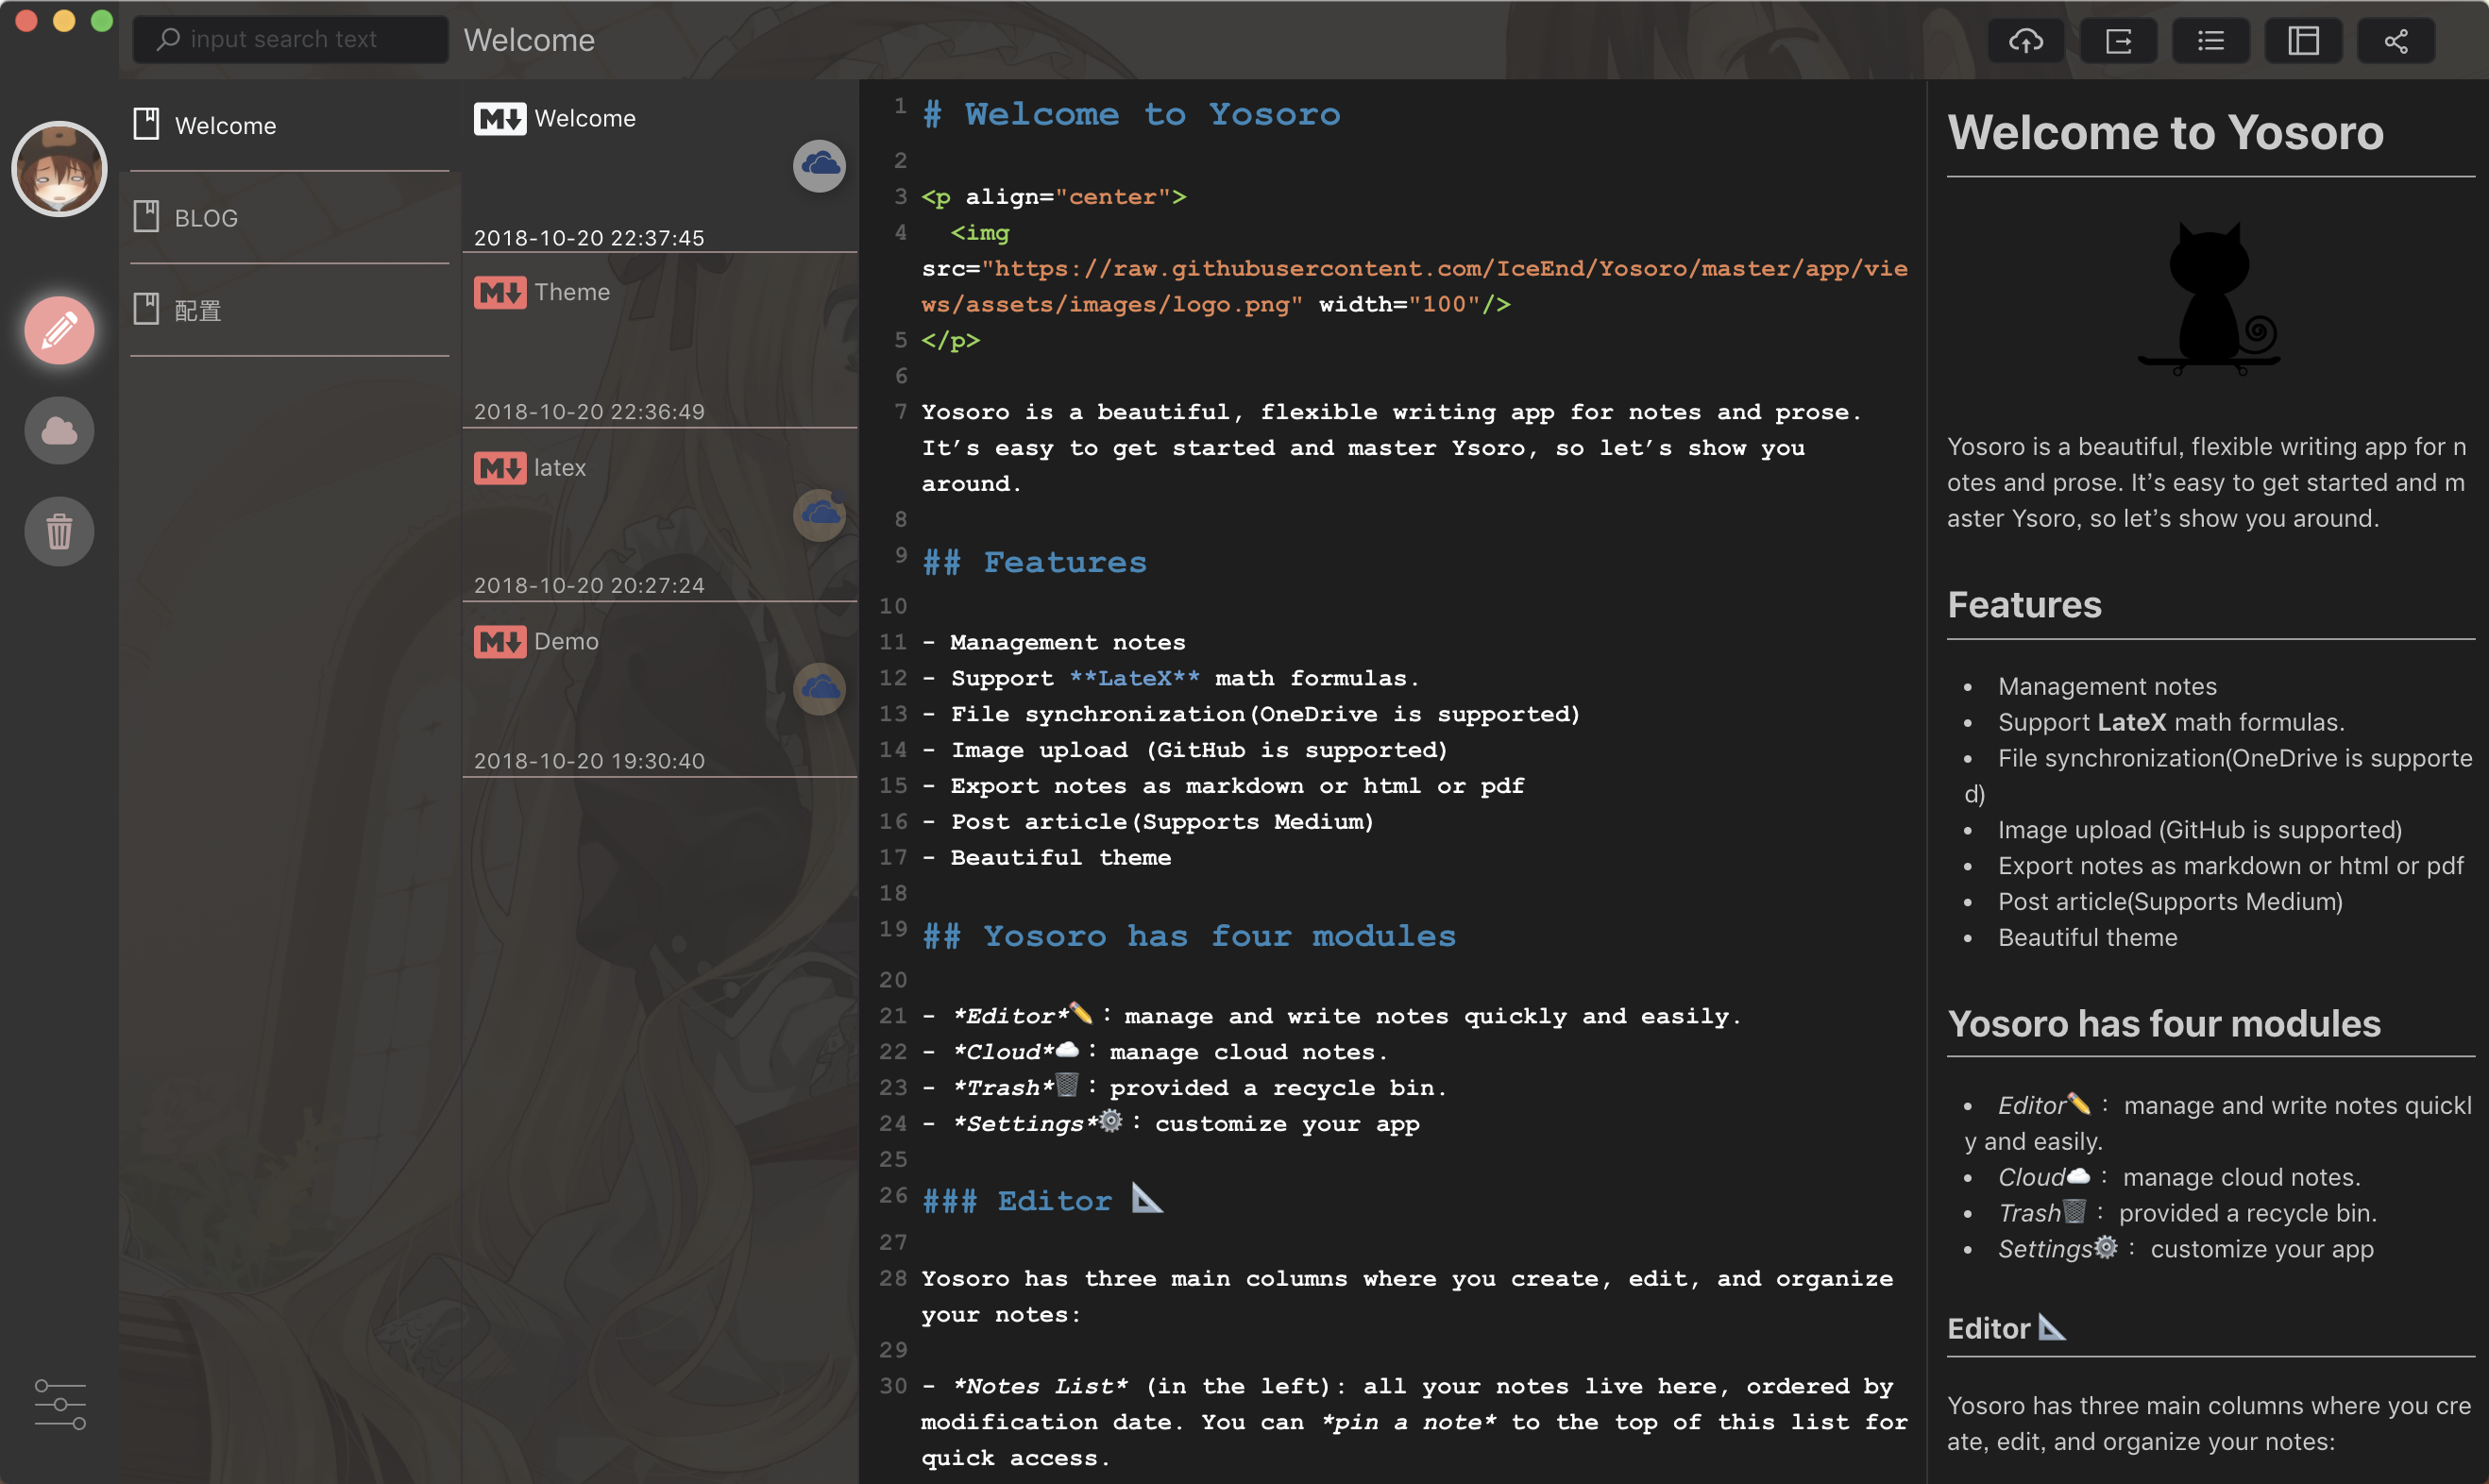Open the Trash module in the sidebar
2489x1484 pixels.
point(59,531)
